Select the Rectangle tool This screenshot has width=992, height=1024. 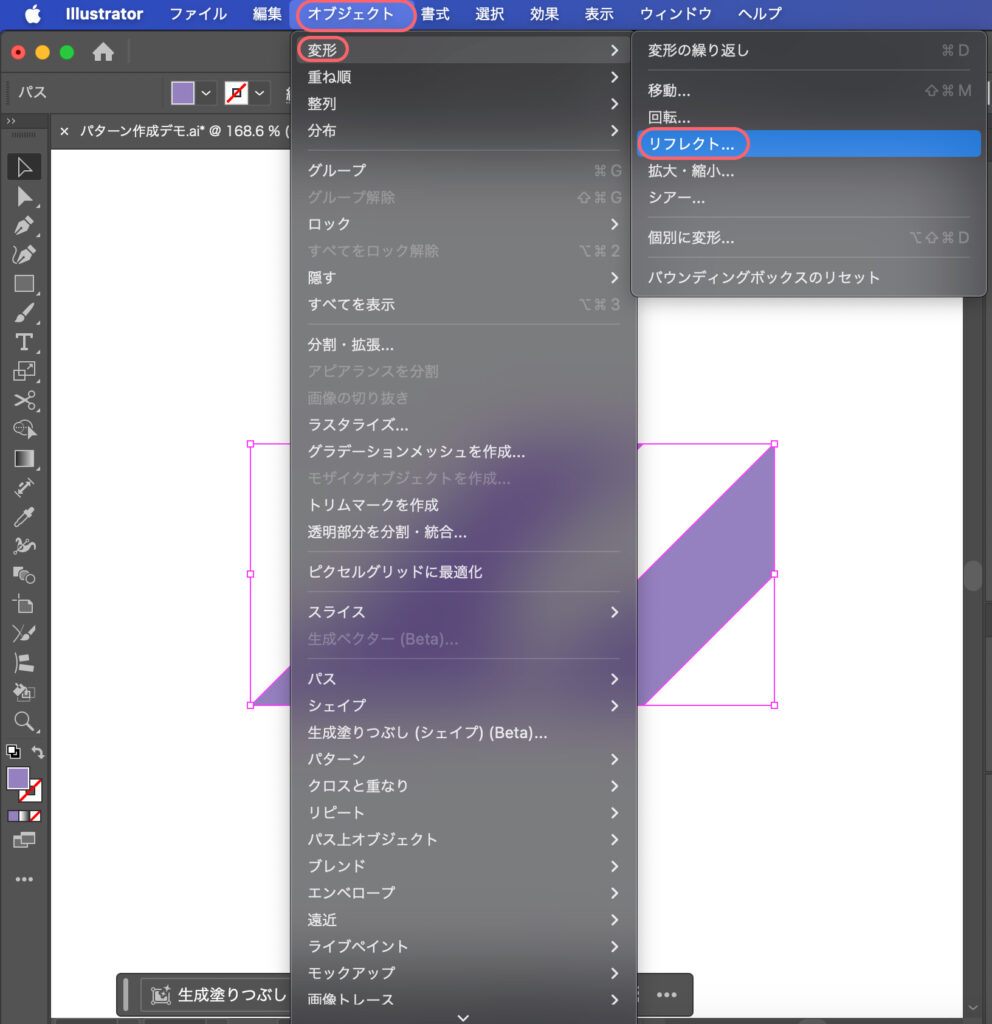[24, 284]
